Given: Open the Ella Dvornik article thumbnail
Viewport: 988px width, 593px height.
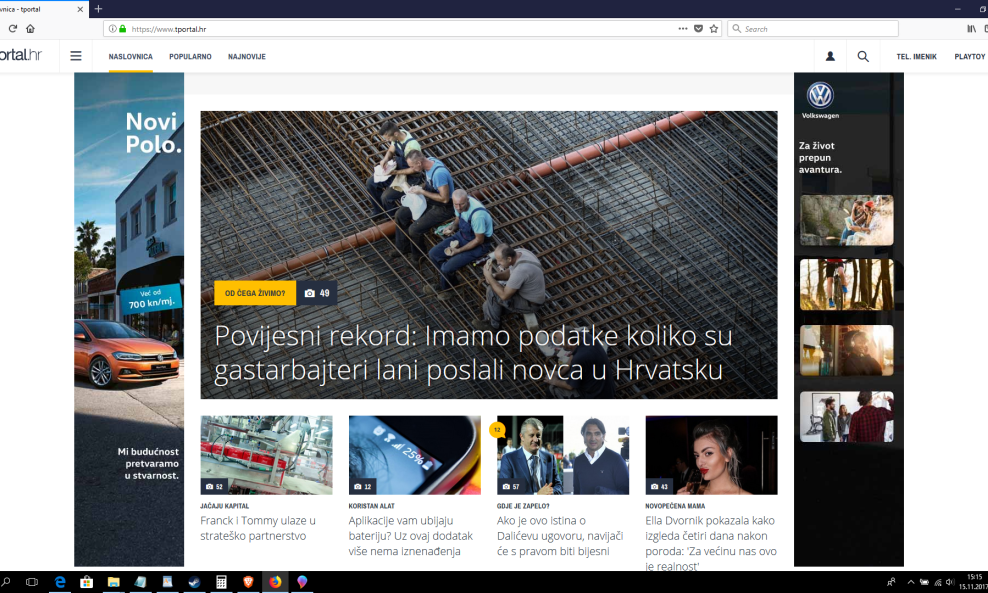Looking at the screenshot, I should click(711, 454).
